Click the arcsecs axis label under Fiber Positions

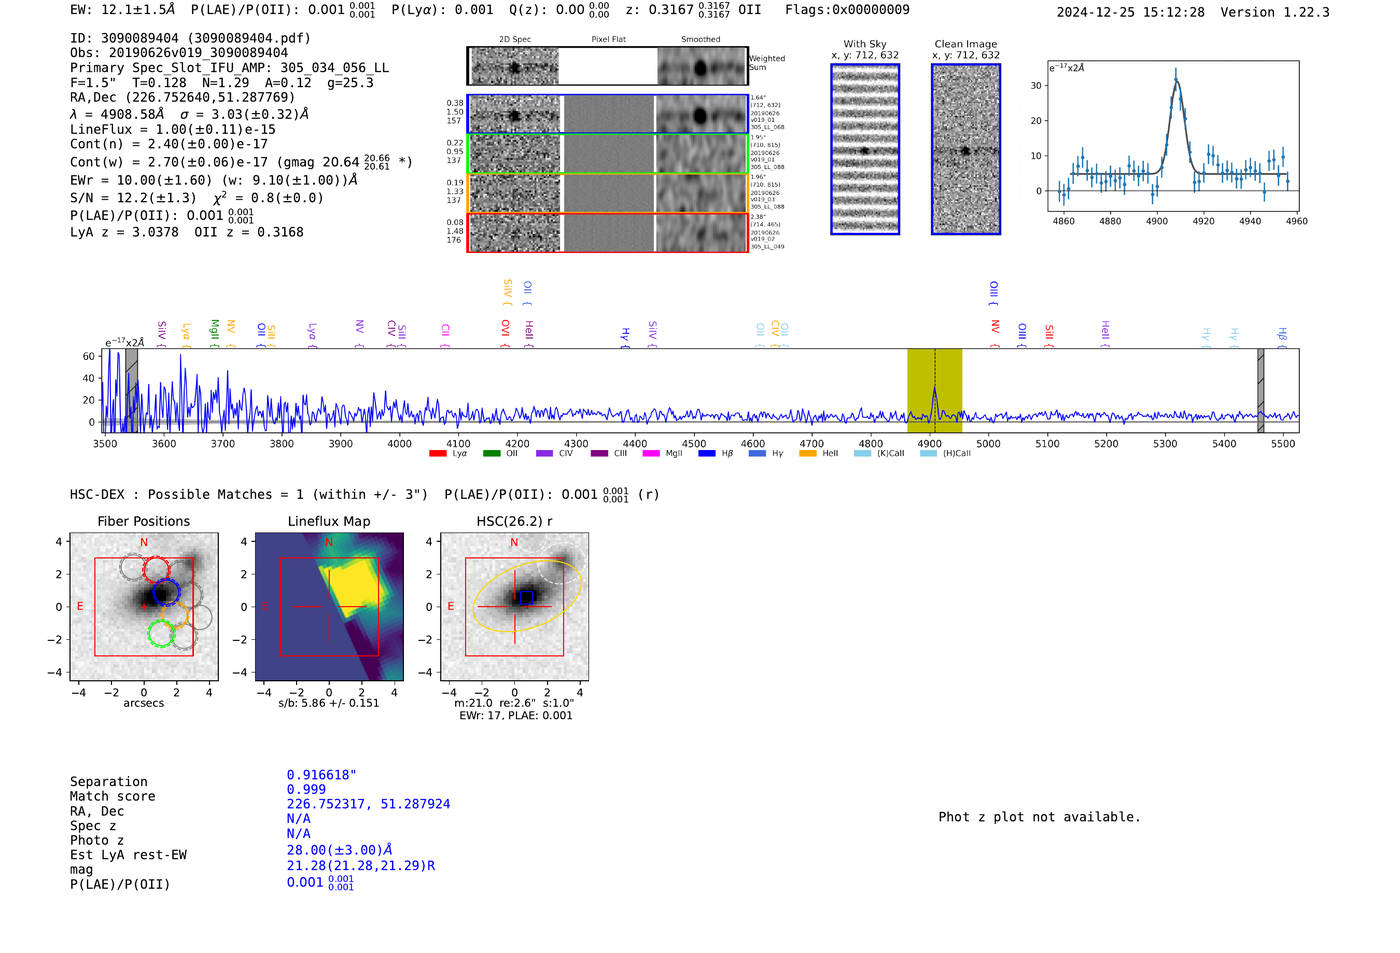(x=144, y=703)
